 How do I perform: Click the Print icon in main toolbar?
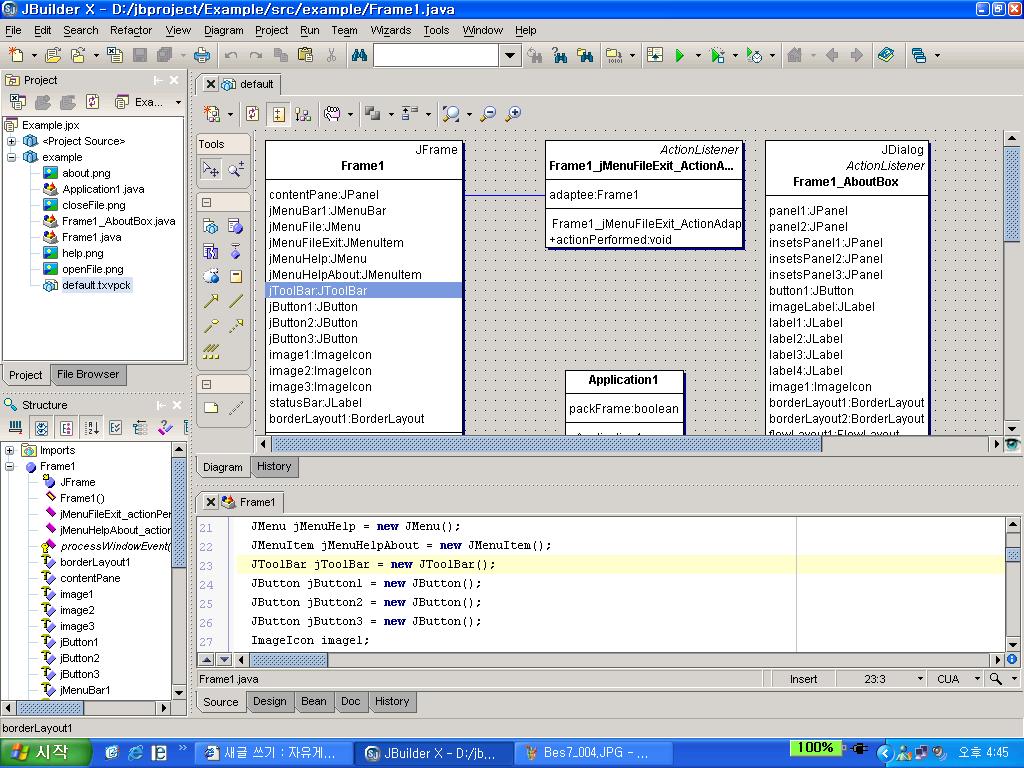tap(202, 56)
